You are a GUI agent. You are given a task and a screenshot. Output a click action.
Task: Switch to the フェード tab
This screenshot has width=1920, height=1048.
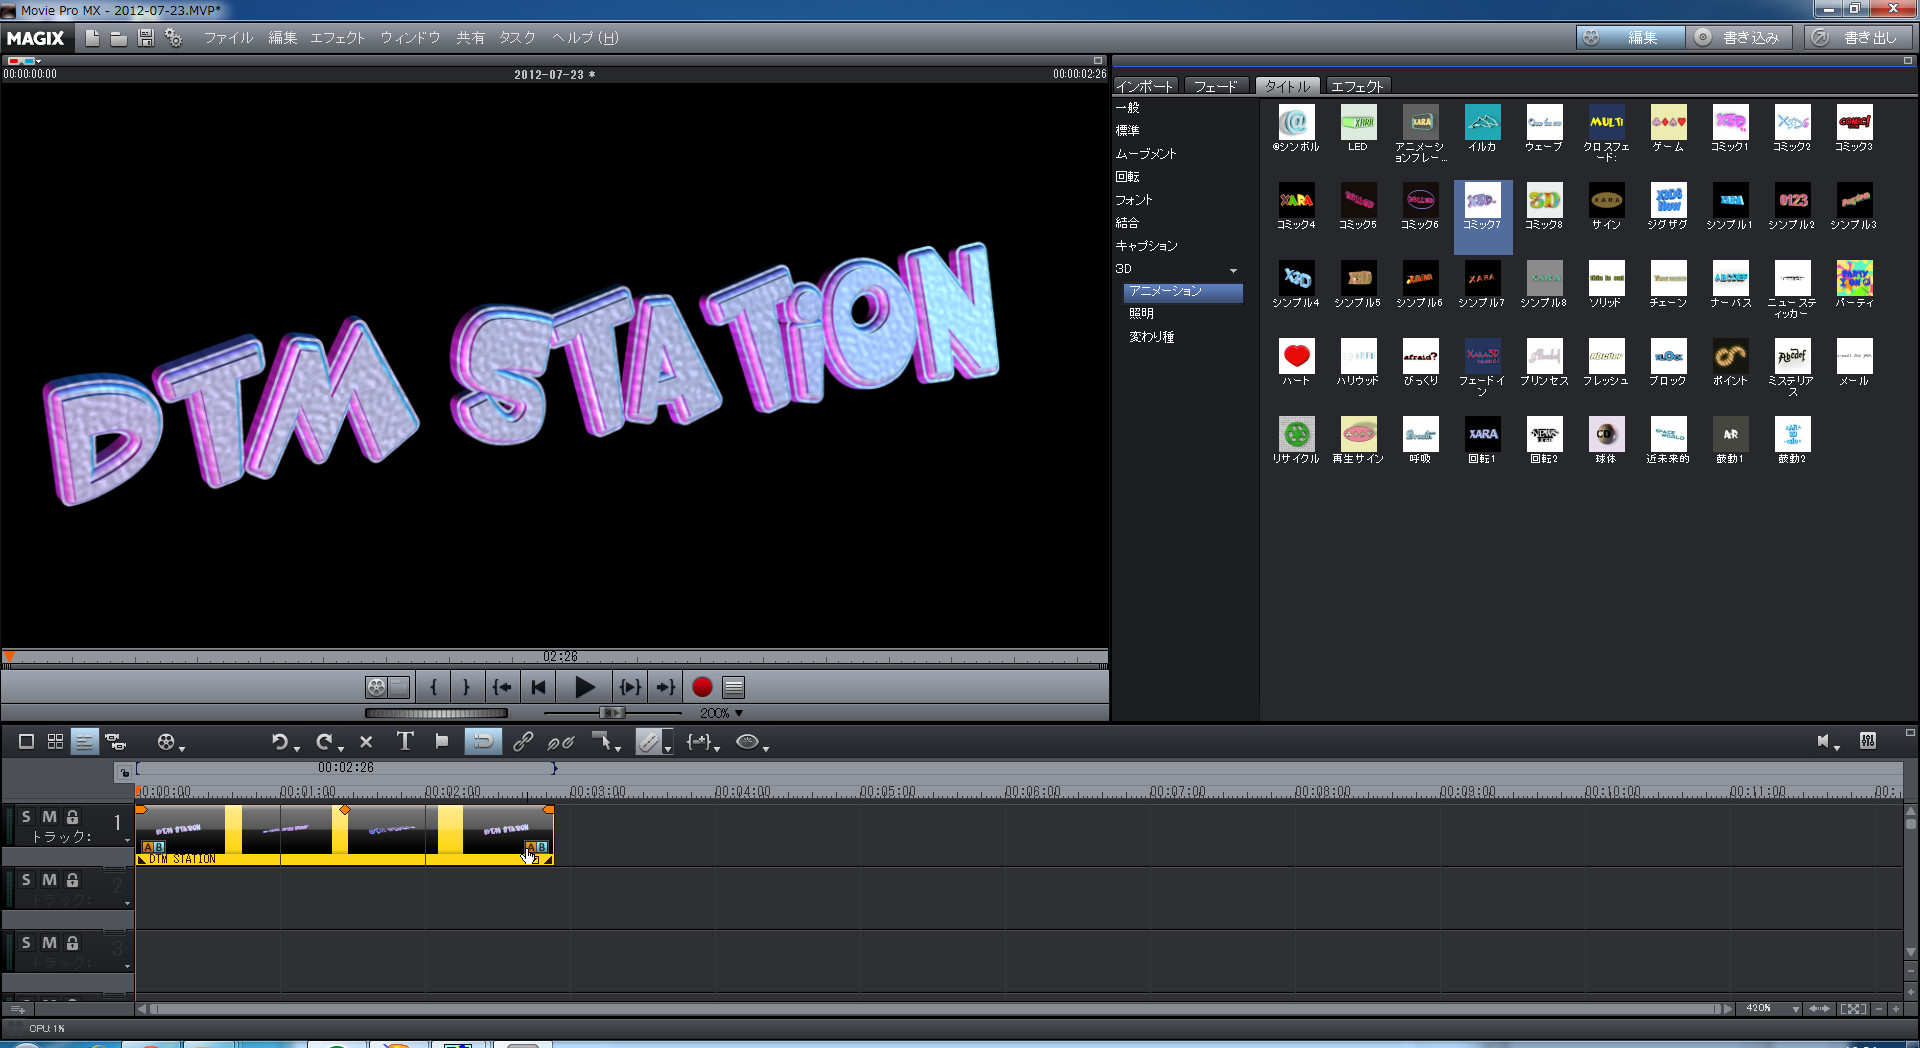(1216, 86)
